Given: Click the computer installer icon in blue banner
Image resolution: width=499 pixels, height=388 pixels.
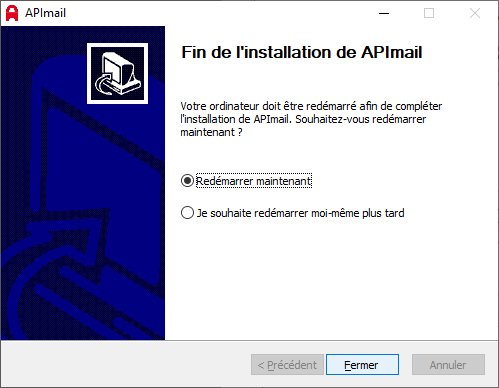Looking at the screenshot, I should 117,73.
